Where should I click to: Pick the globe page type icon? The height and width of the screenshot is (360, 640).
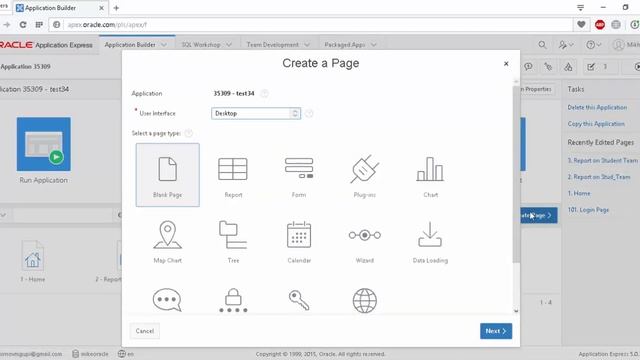point(364,300)
